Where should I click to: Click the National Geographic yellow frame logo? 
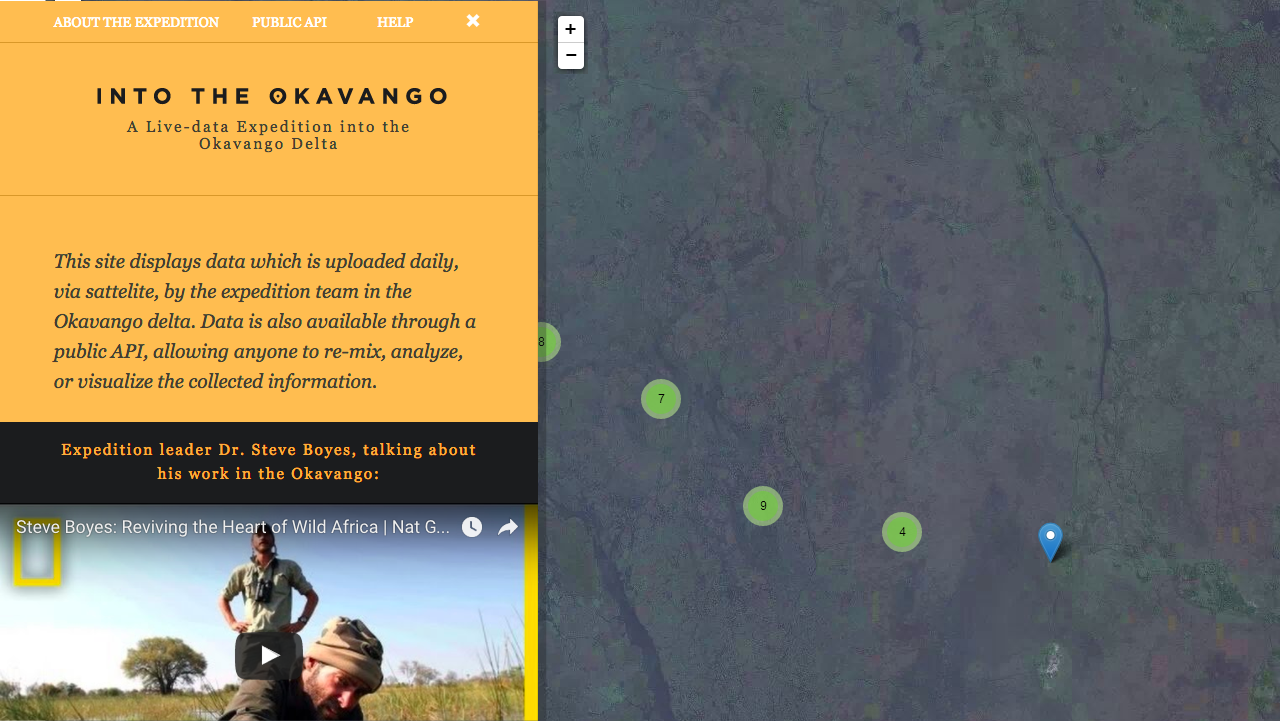tap(37, 554)
